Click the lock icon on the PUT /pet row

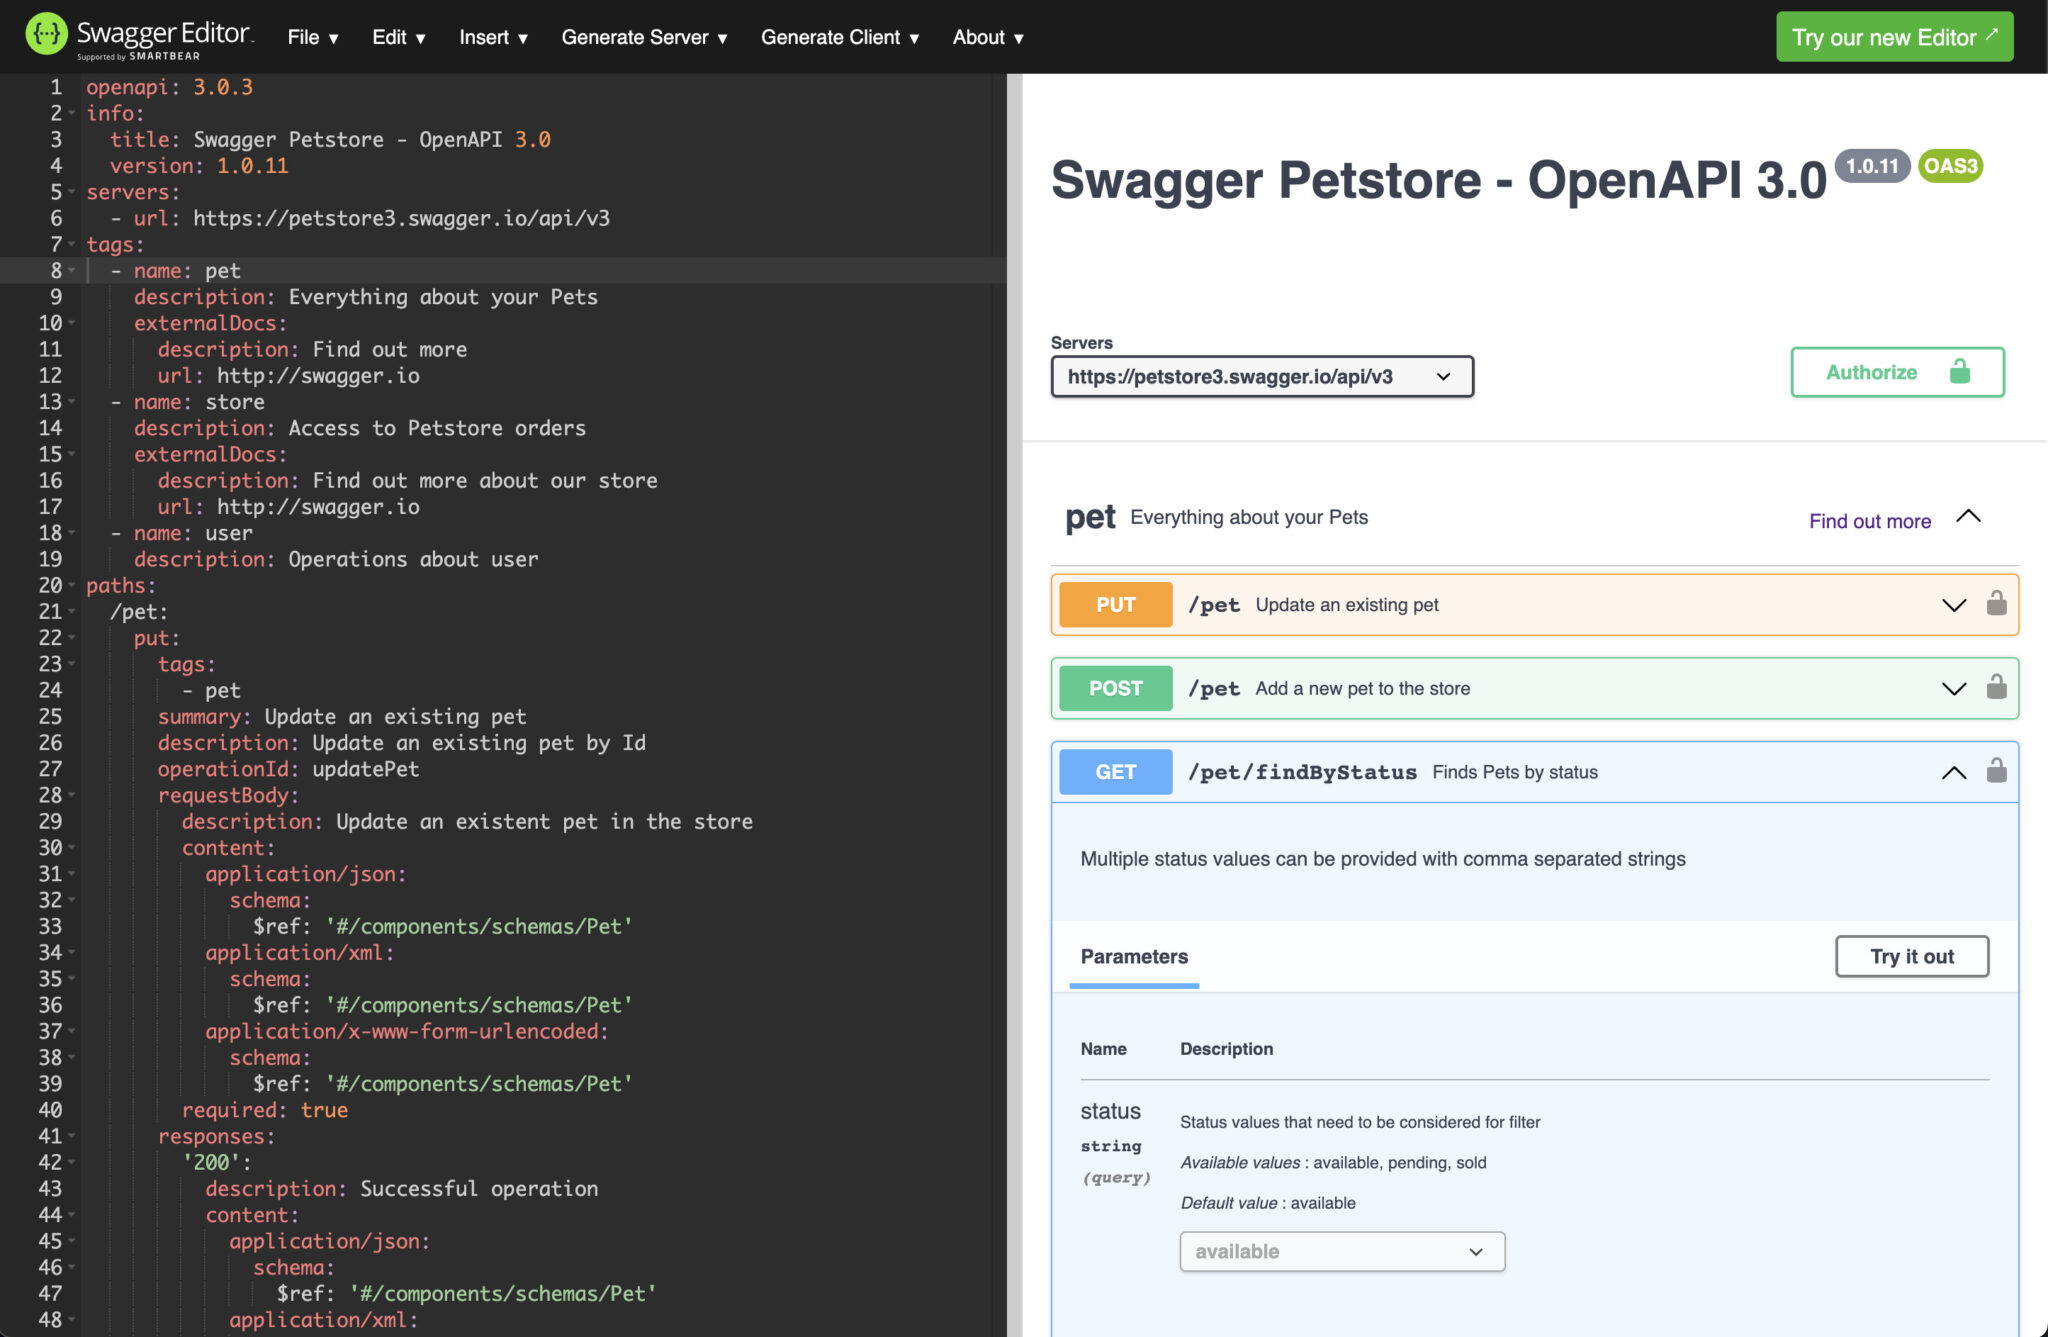click(x=1996, y=603)
